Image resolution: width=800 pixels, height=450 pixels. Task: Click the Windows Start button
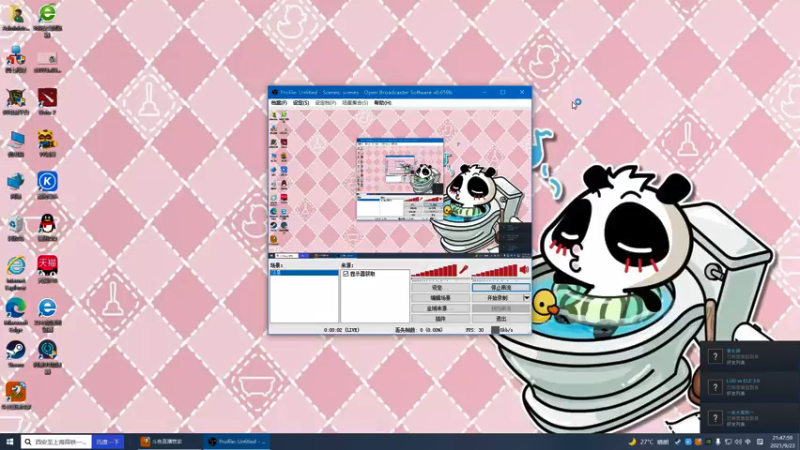pos(10,441)
